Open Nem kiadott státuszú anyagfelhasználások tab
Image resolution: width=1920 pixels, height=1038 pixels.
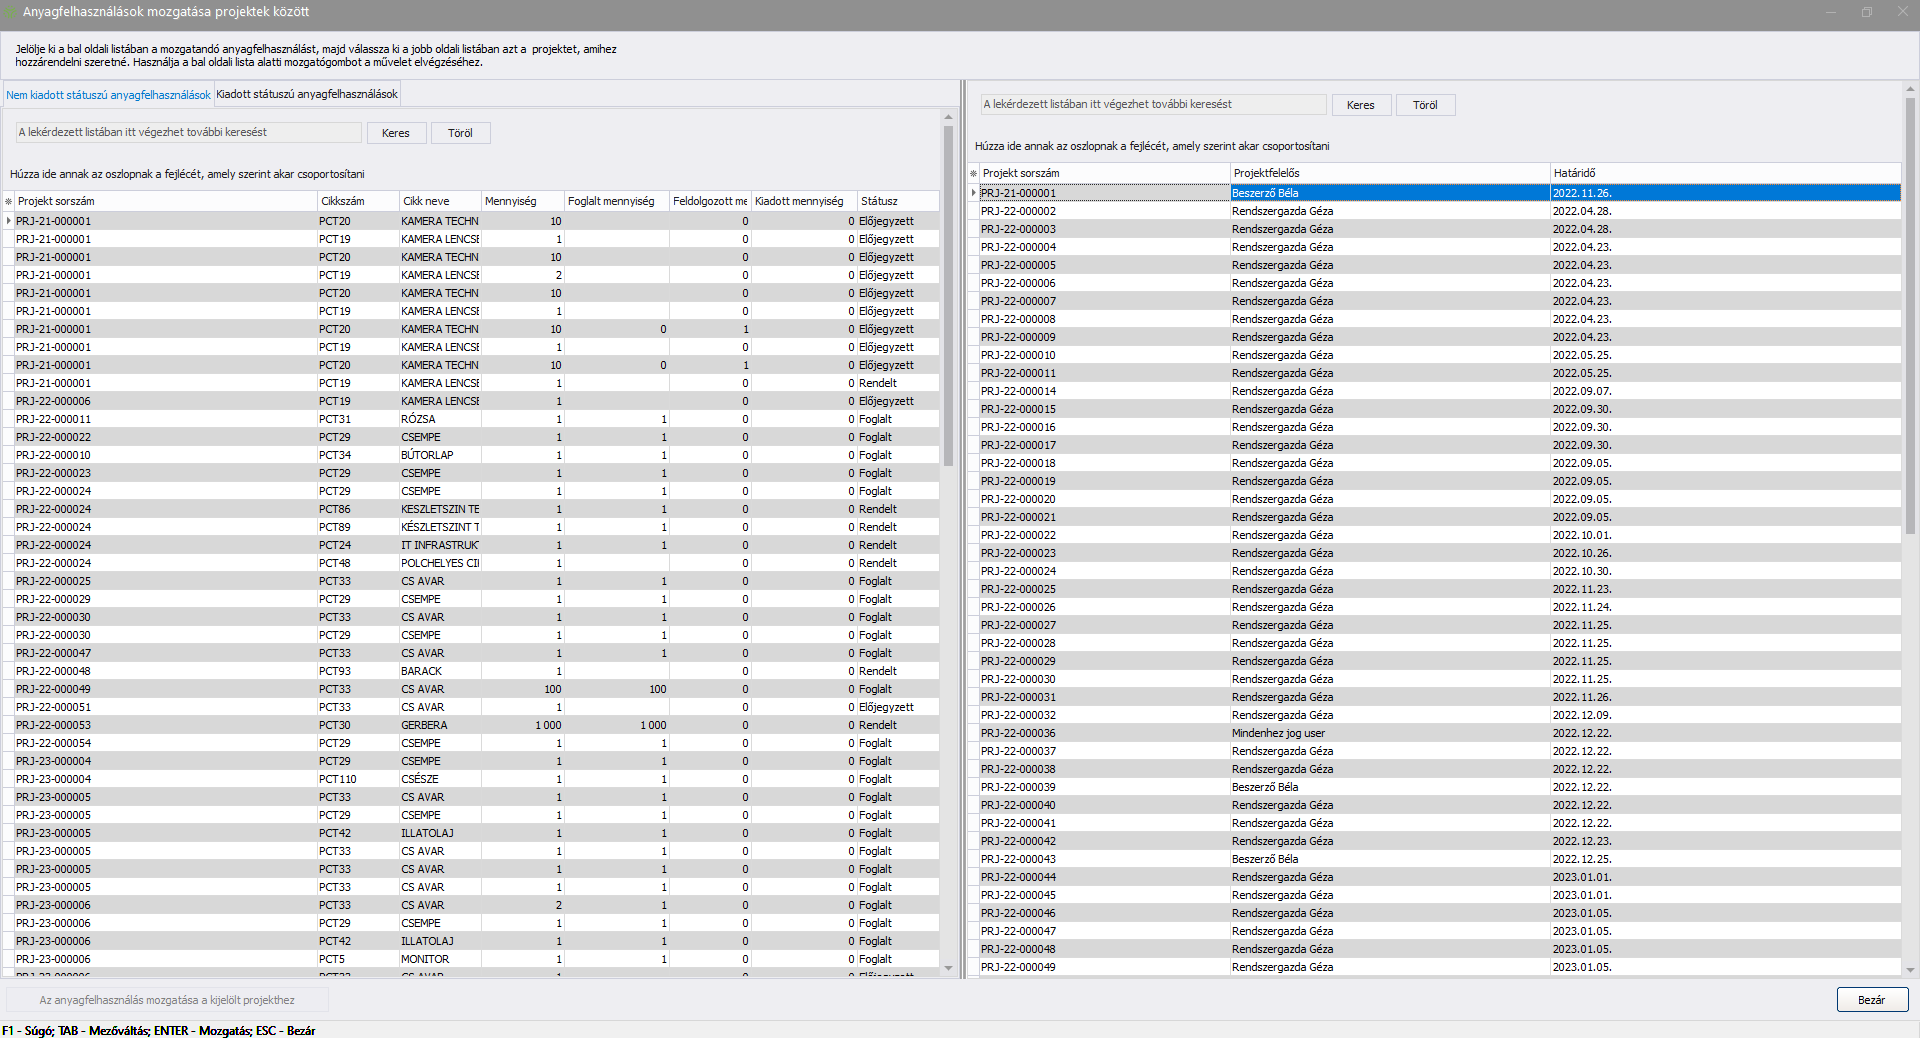(108, 95)
